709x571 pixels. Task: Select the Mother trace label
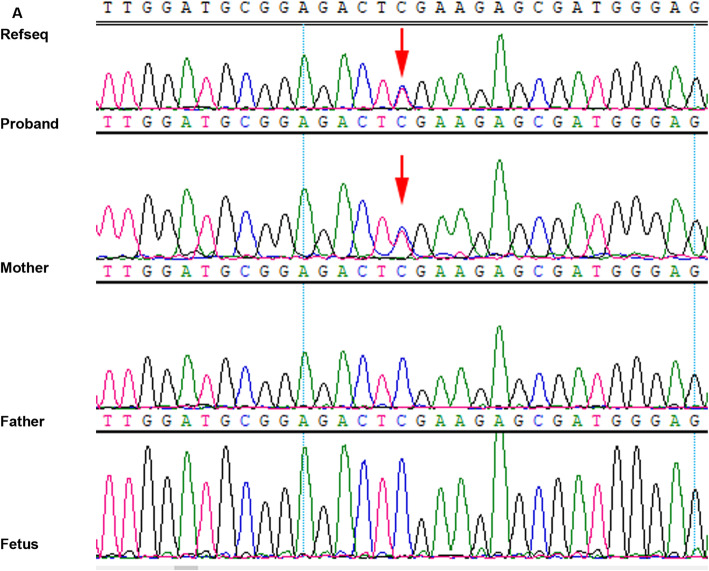click(24, 268)
